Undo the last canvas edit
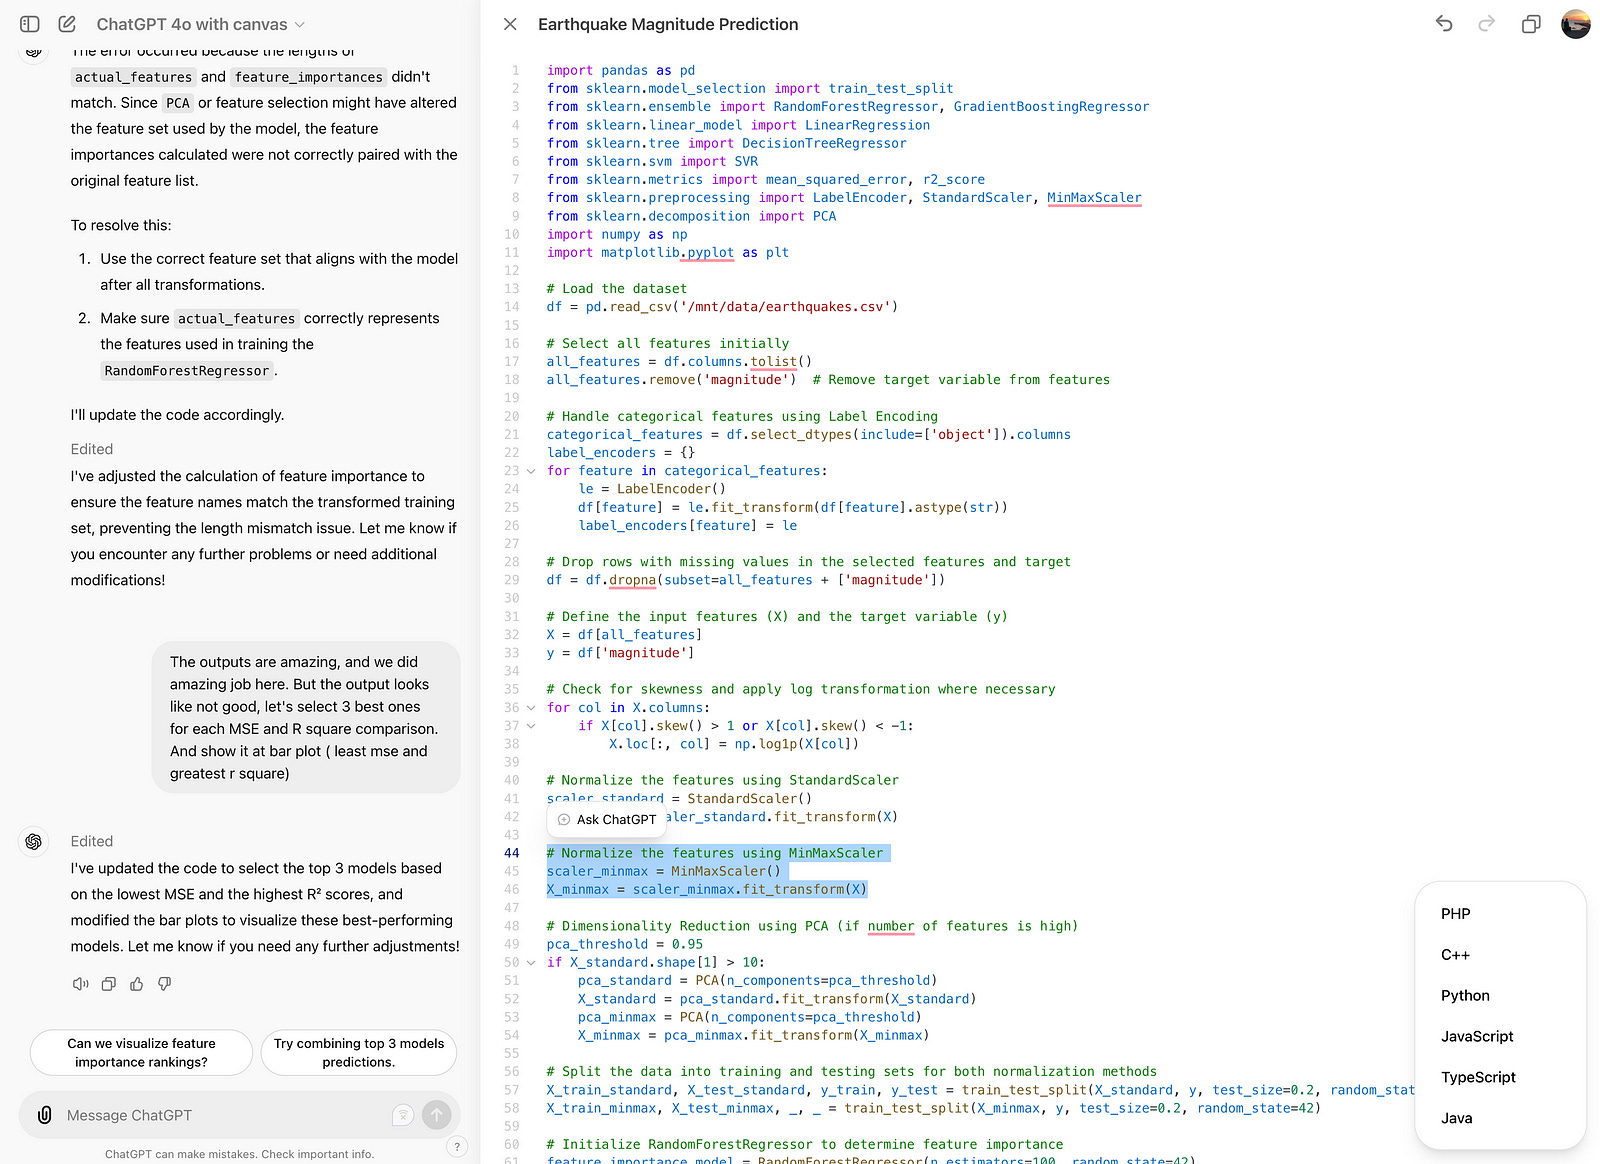 1444,24
